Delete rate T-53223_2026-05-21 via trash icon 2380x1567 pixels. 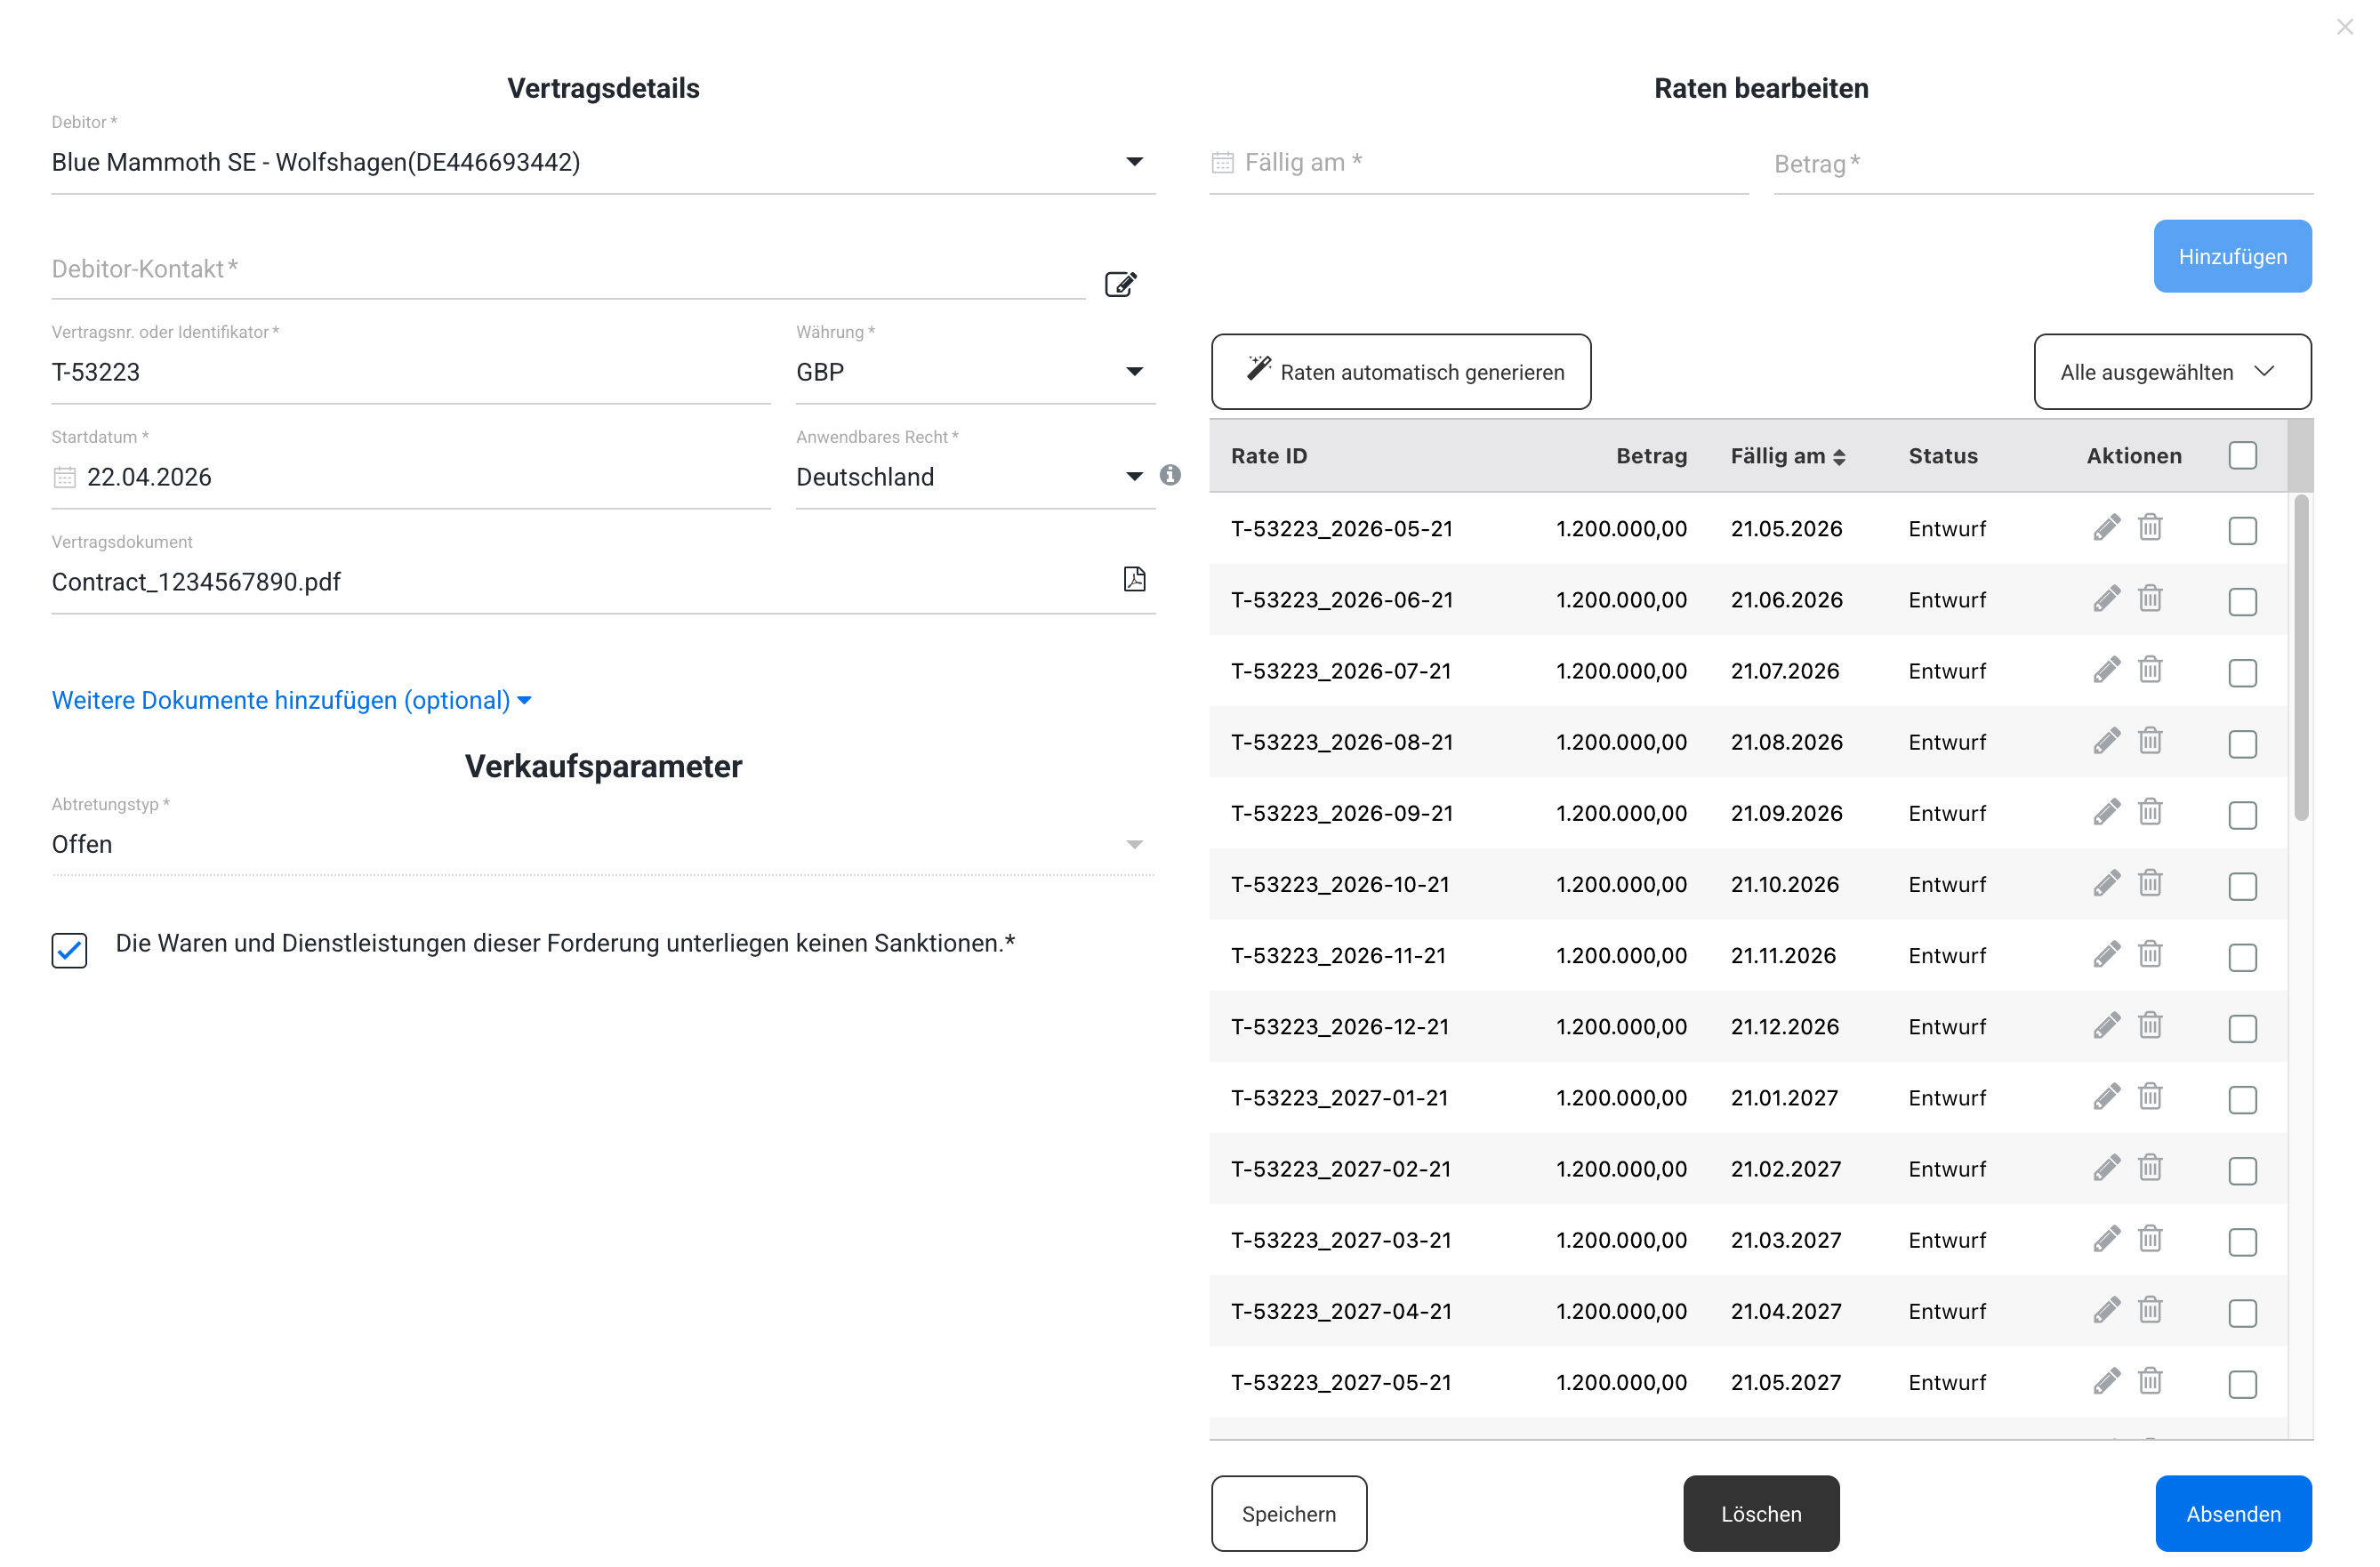point(2150,527)
